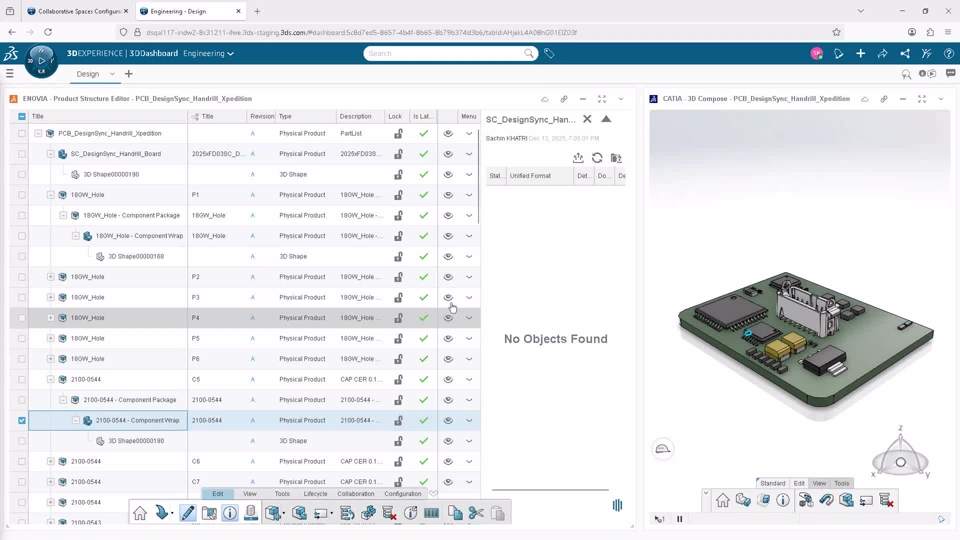
Task: Click insert existing product icon in ENOVIA toolbar
Action: (299, 513)
